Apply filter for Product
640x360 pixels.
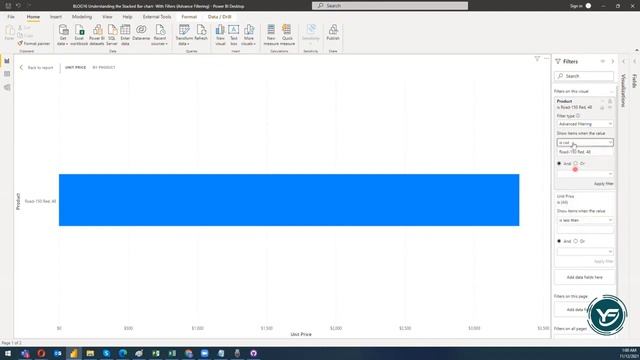click(603, 184)
